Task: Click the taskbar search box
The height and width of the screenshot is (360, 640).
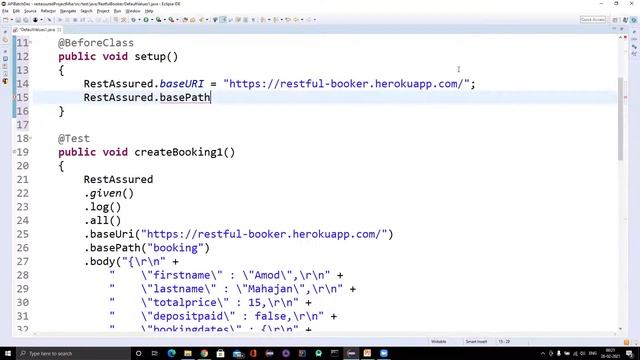Action: (73, 353)
